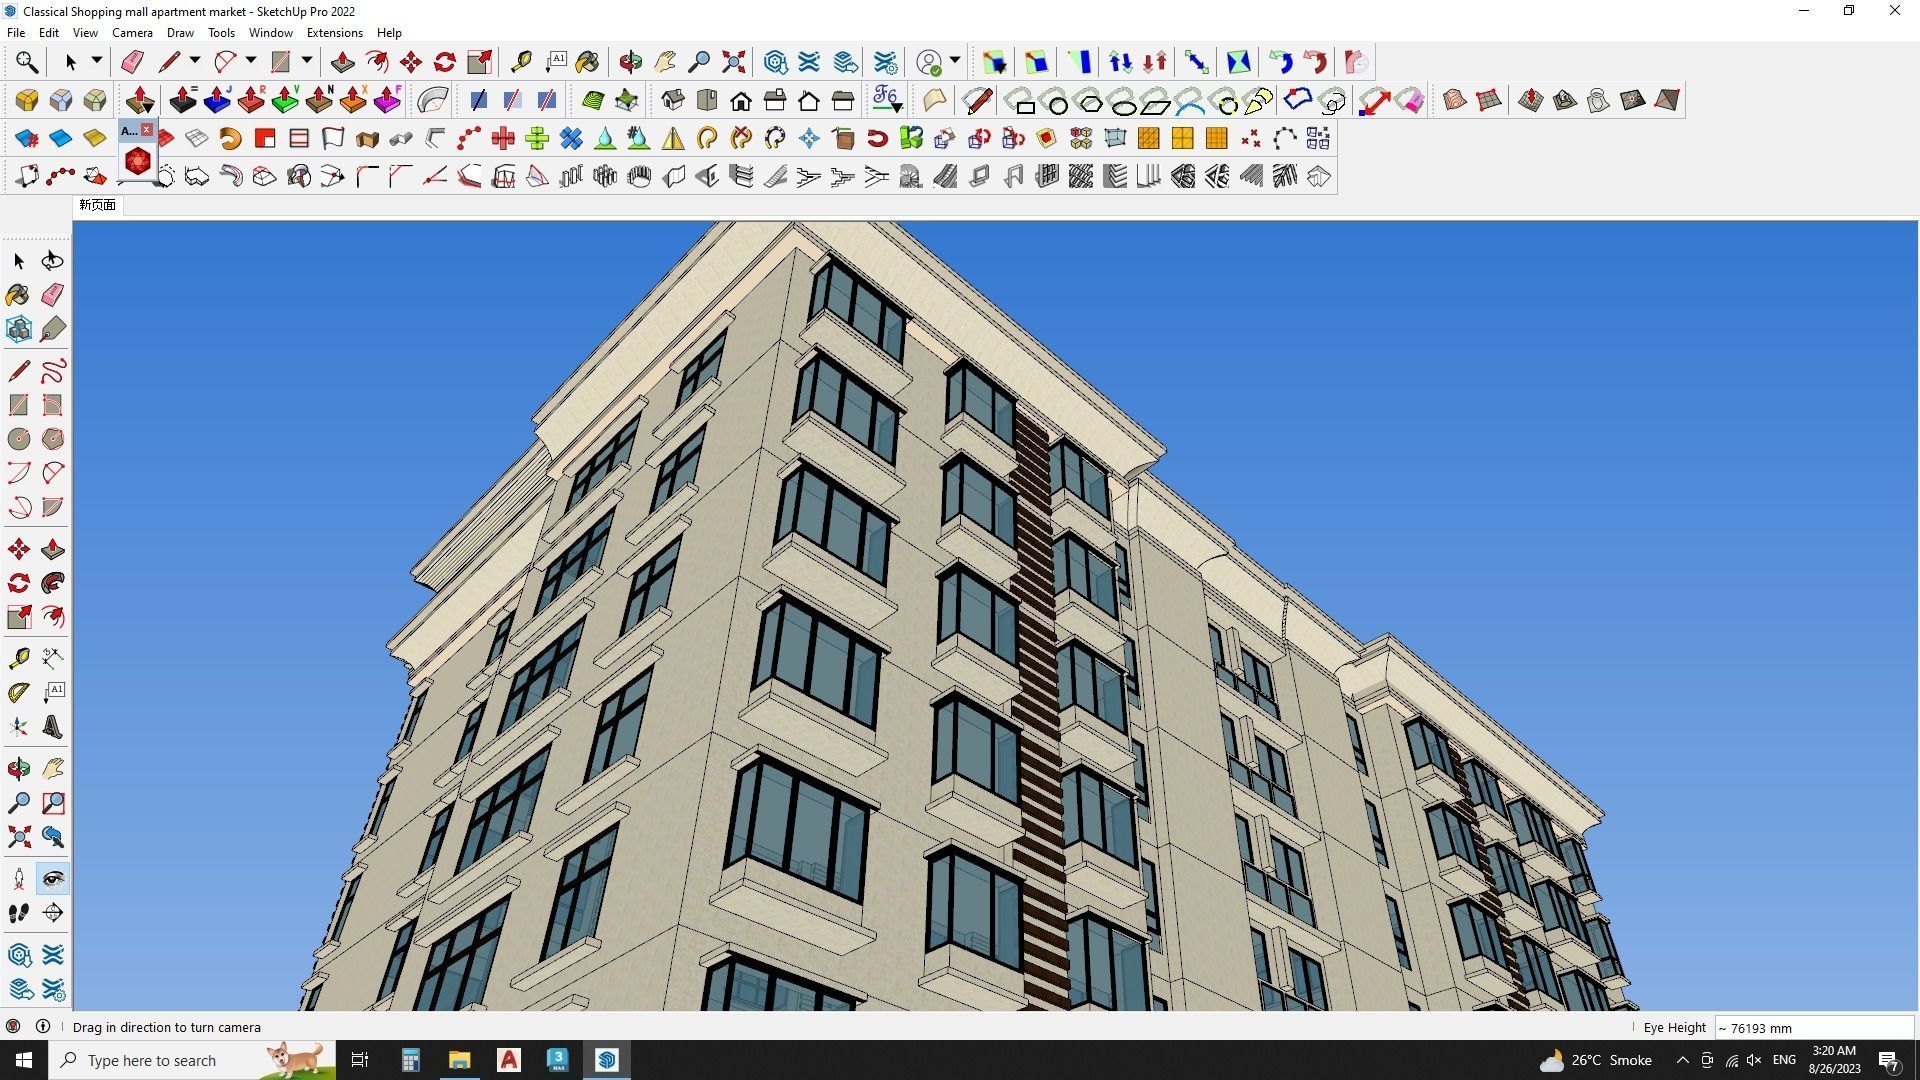Open the Camera menu
Screen dimensions: 1920x1080
click(x=132, y=33)
